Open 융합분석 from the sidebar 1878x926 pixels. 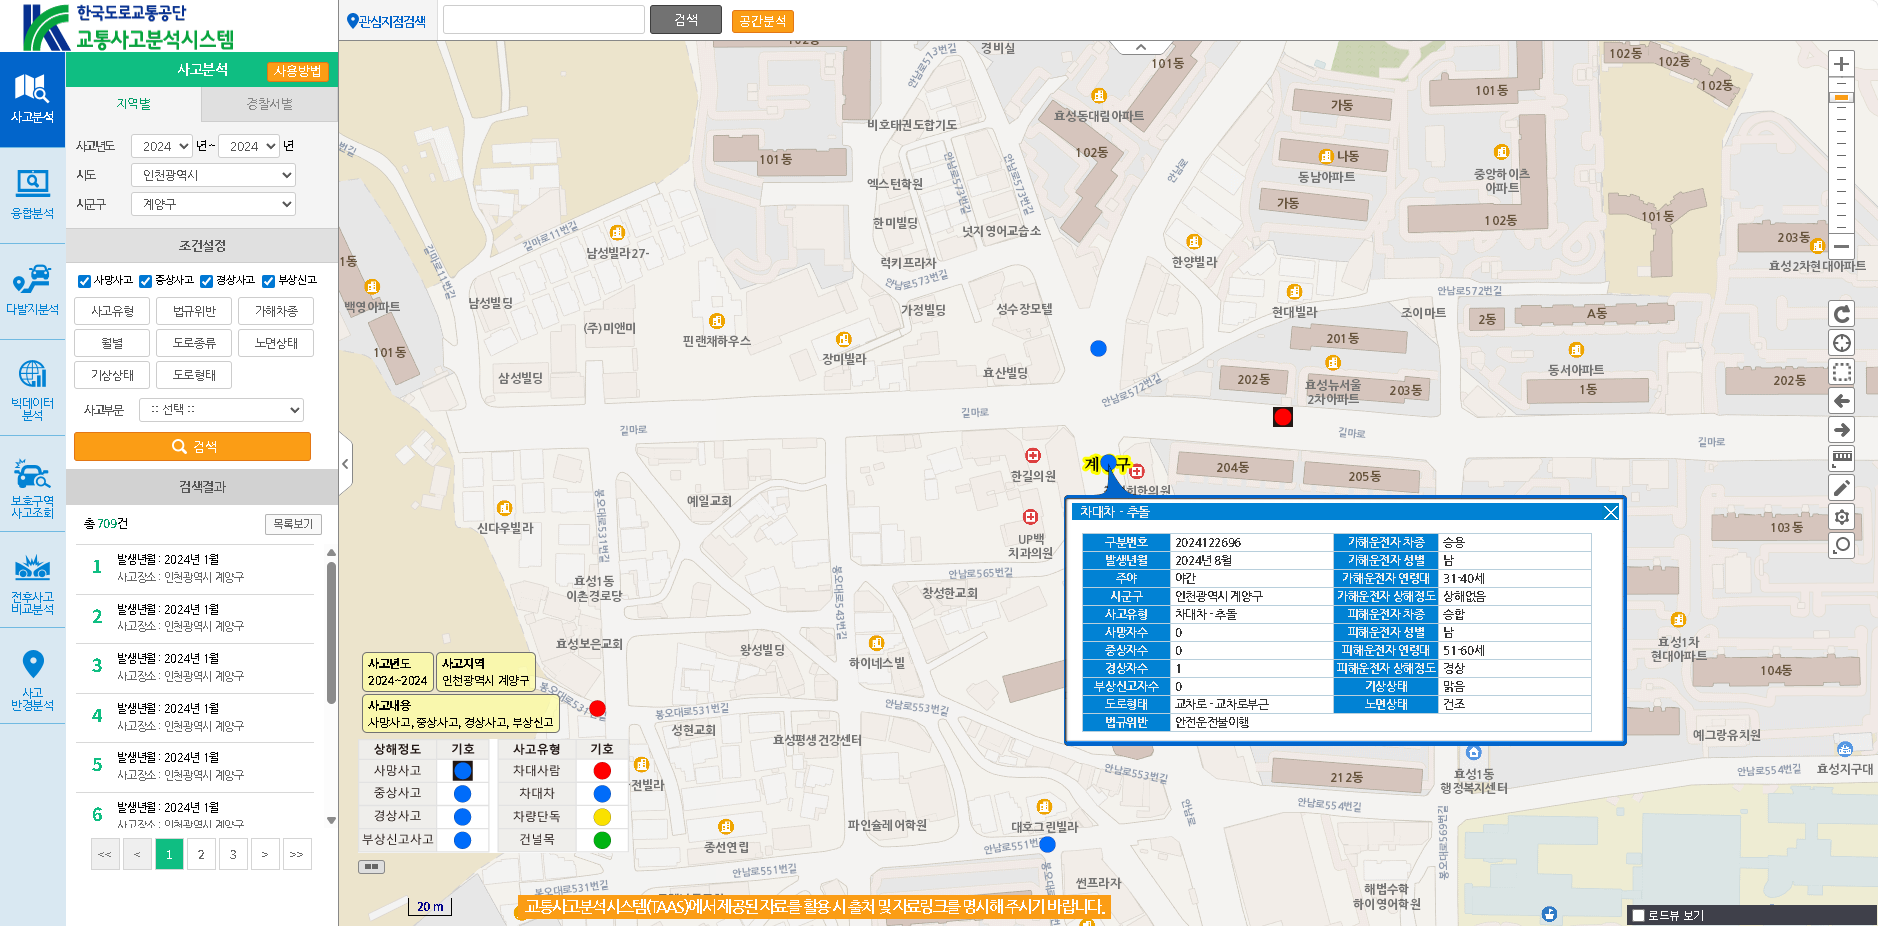point(32,193)
